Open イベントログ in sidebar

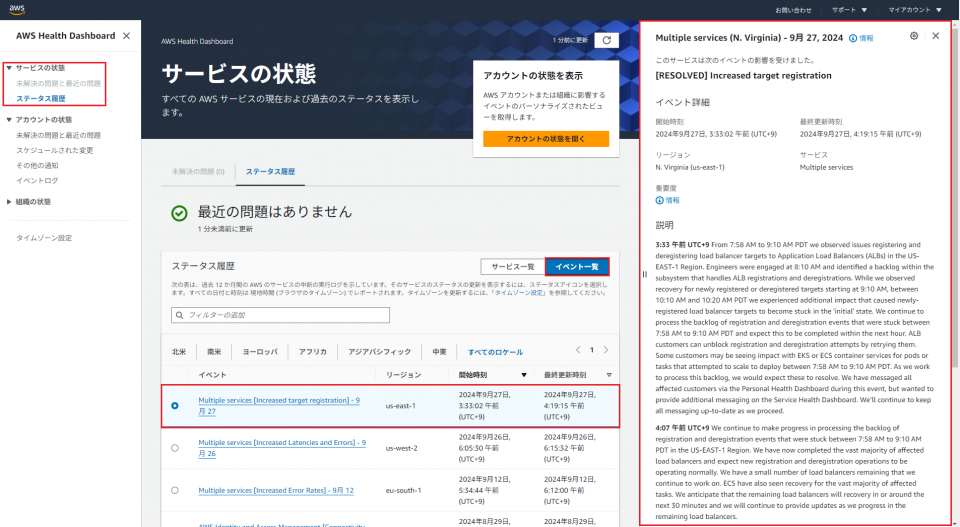pyautogui.click(x=37, y=181)
